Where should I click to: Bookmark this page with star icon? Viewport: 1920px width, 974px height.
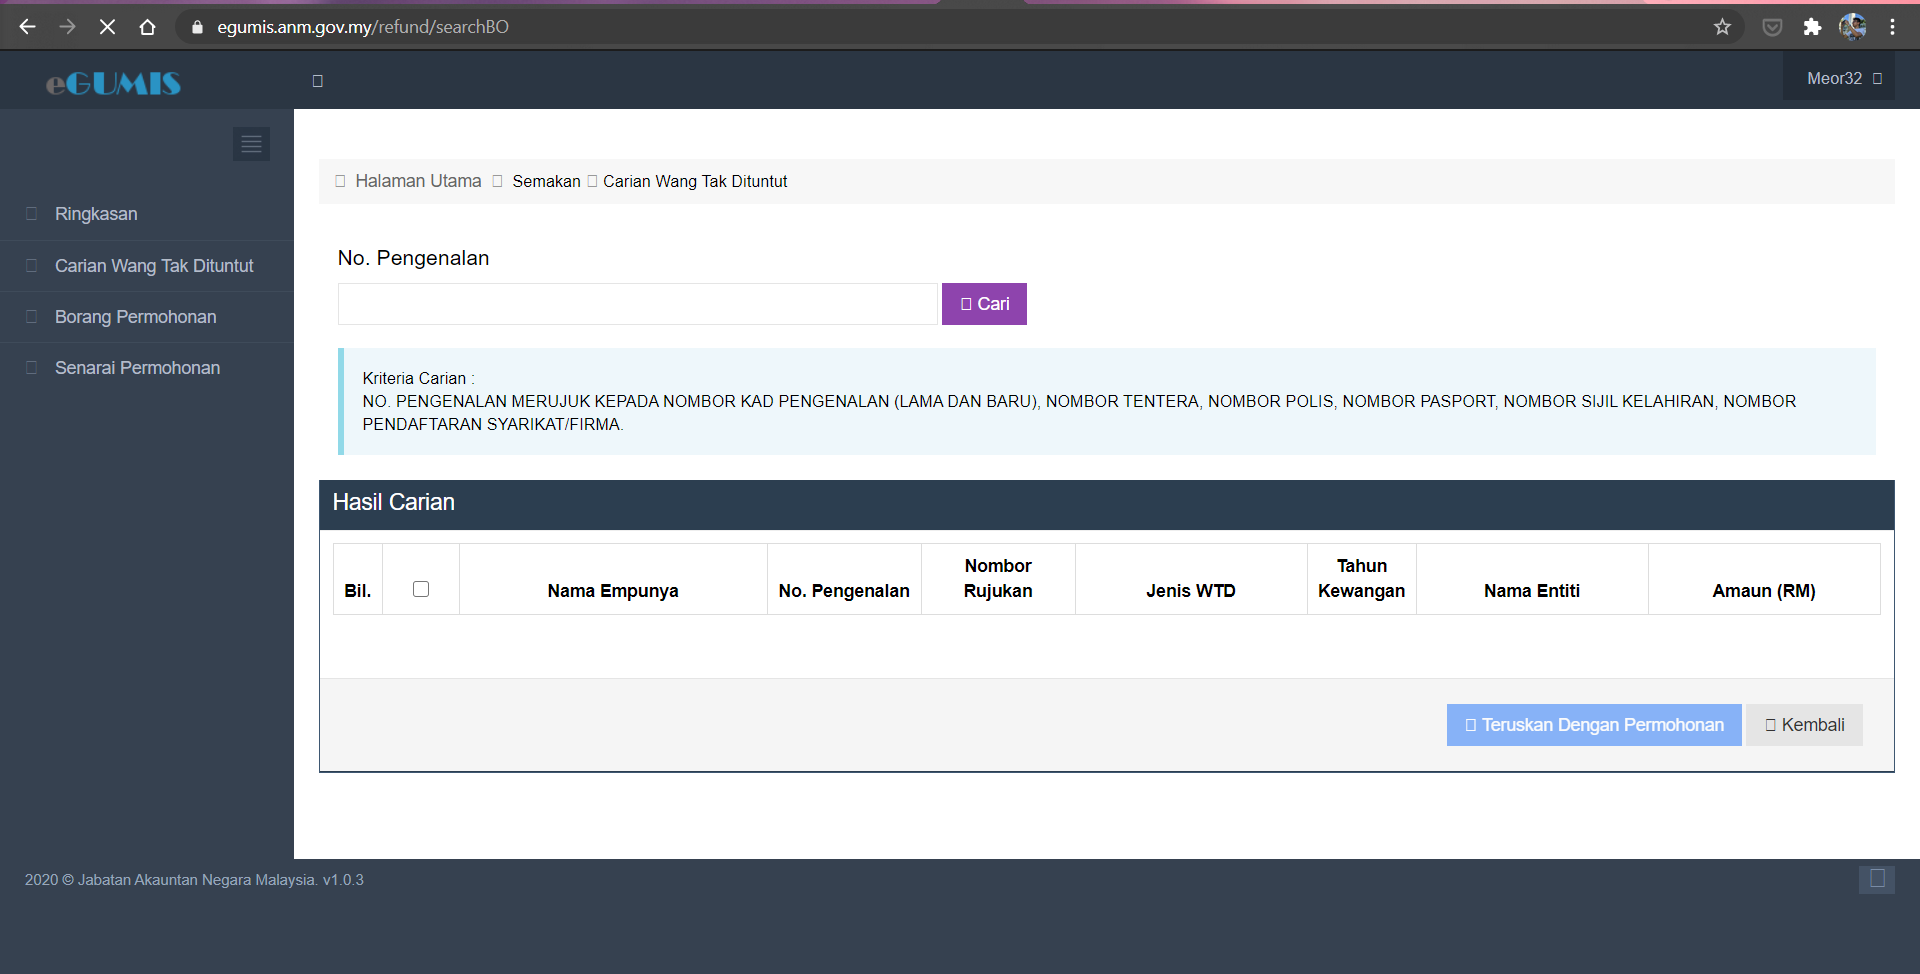coord(1722,27)
